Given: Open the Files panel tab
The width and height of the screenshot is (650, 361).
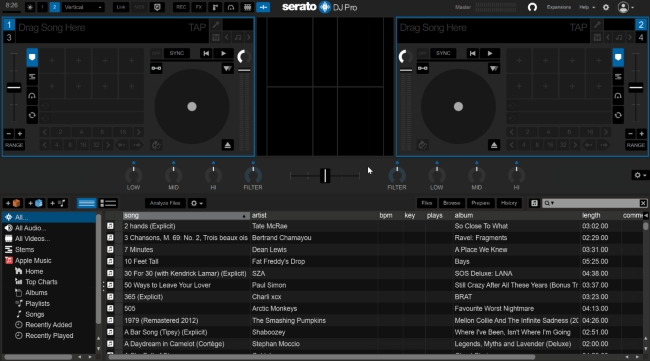Looking at the screenshot, I should (427, 203).
